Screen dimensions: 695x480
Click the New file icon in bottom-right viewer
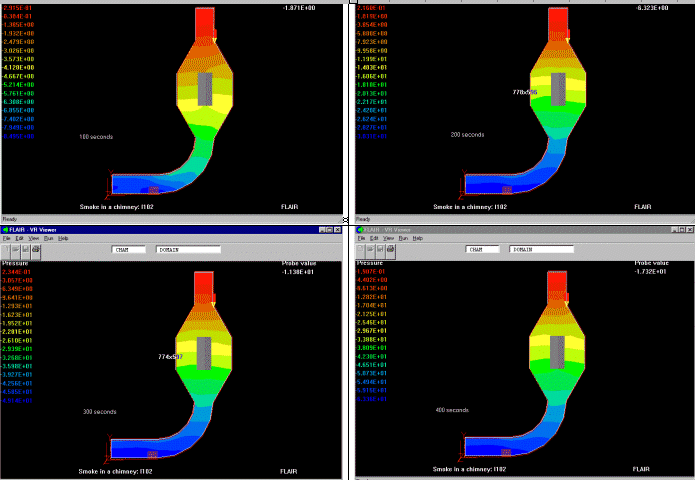click(x=361, y=249)
